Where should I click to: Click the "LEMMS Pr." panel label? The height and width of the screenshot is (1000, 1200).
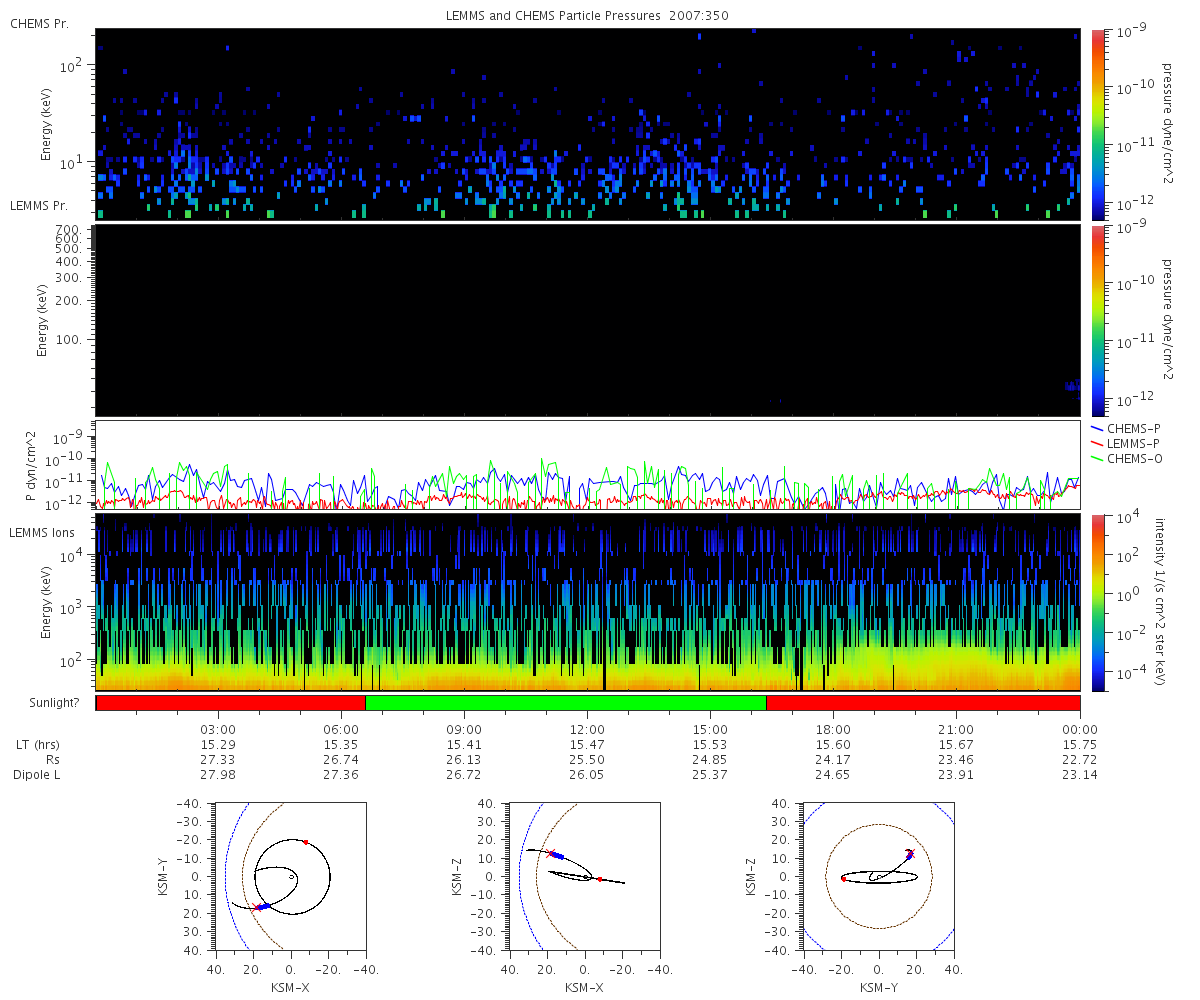click(39, 206)
